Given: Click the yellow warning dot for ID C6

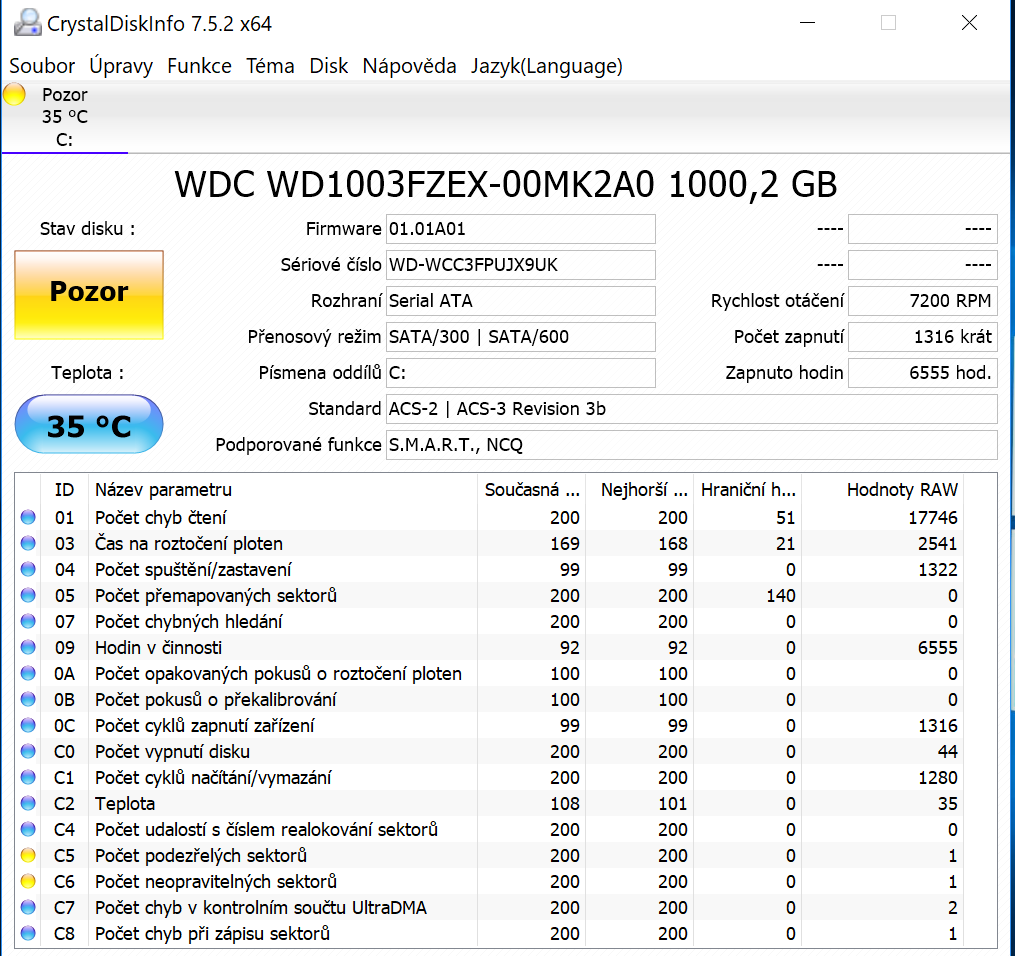Looking at the screenshot, I should point(28,881).
